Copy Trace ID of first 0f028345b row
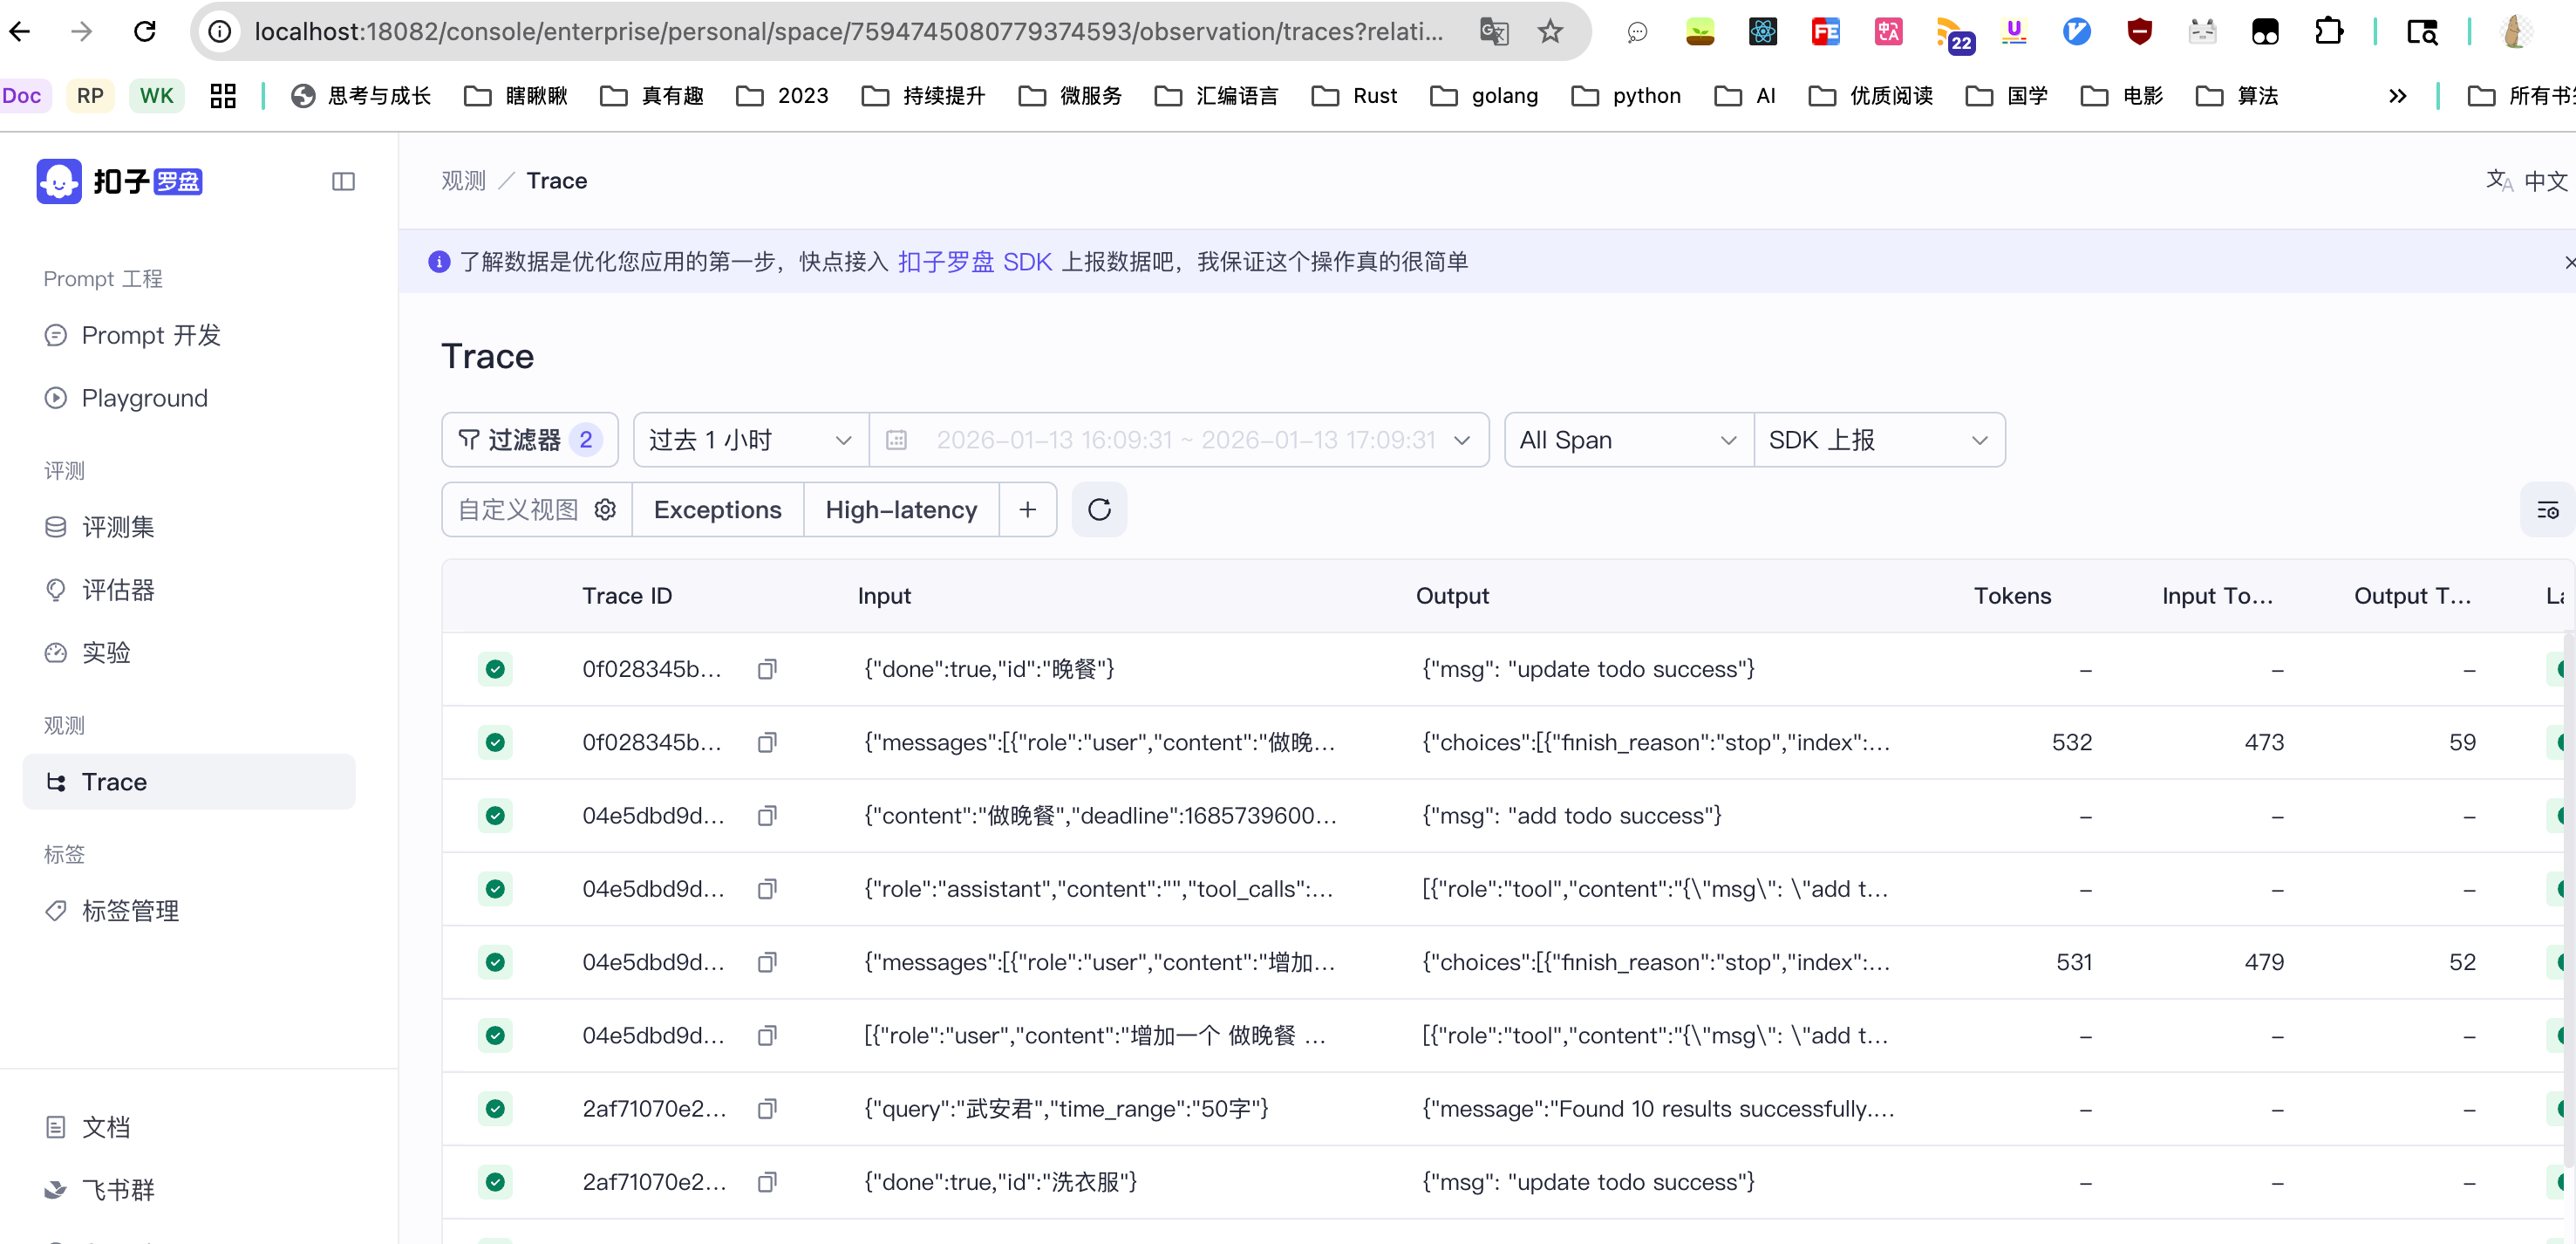This screenshot has width=2576, height=1244. [x=767, y=669]
